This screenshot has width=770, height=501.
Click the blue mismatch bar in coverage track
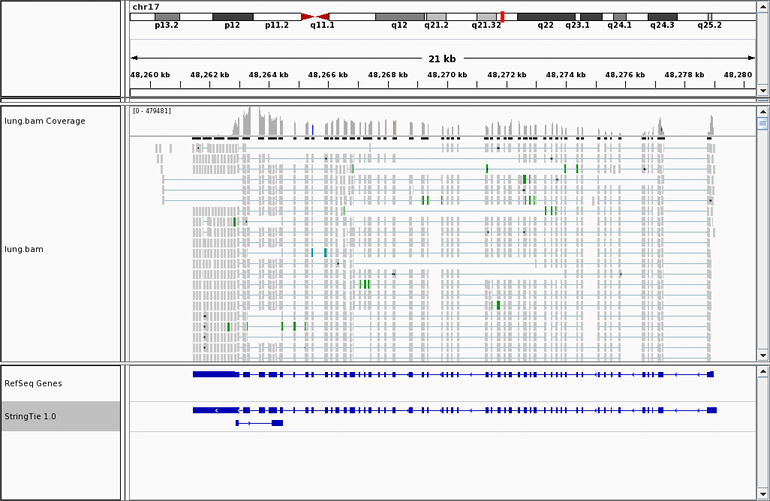[x=312, y=130]
